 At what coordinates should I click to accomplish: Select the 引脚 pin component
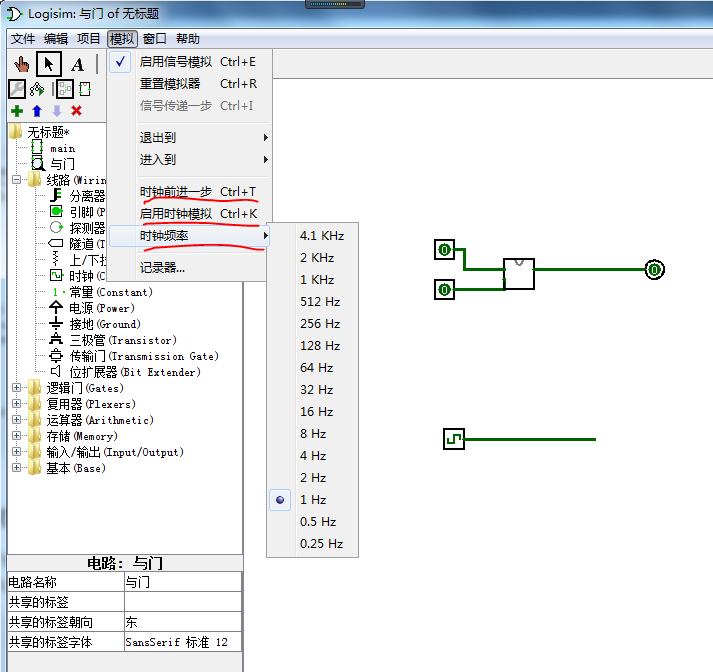click(x=77, y=212)
